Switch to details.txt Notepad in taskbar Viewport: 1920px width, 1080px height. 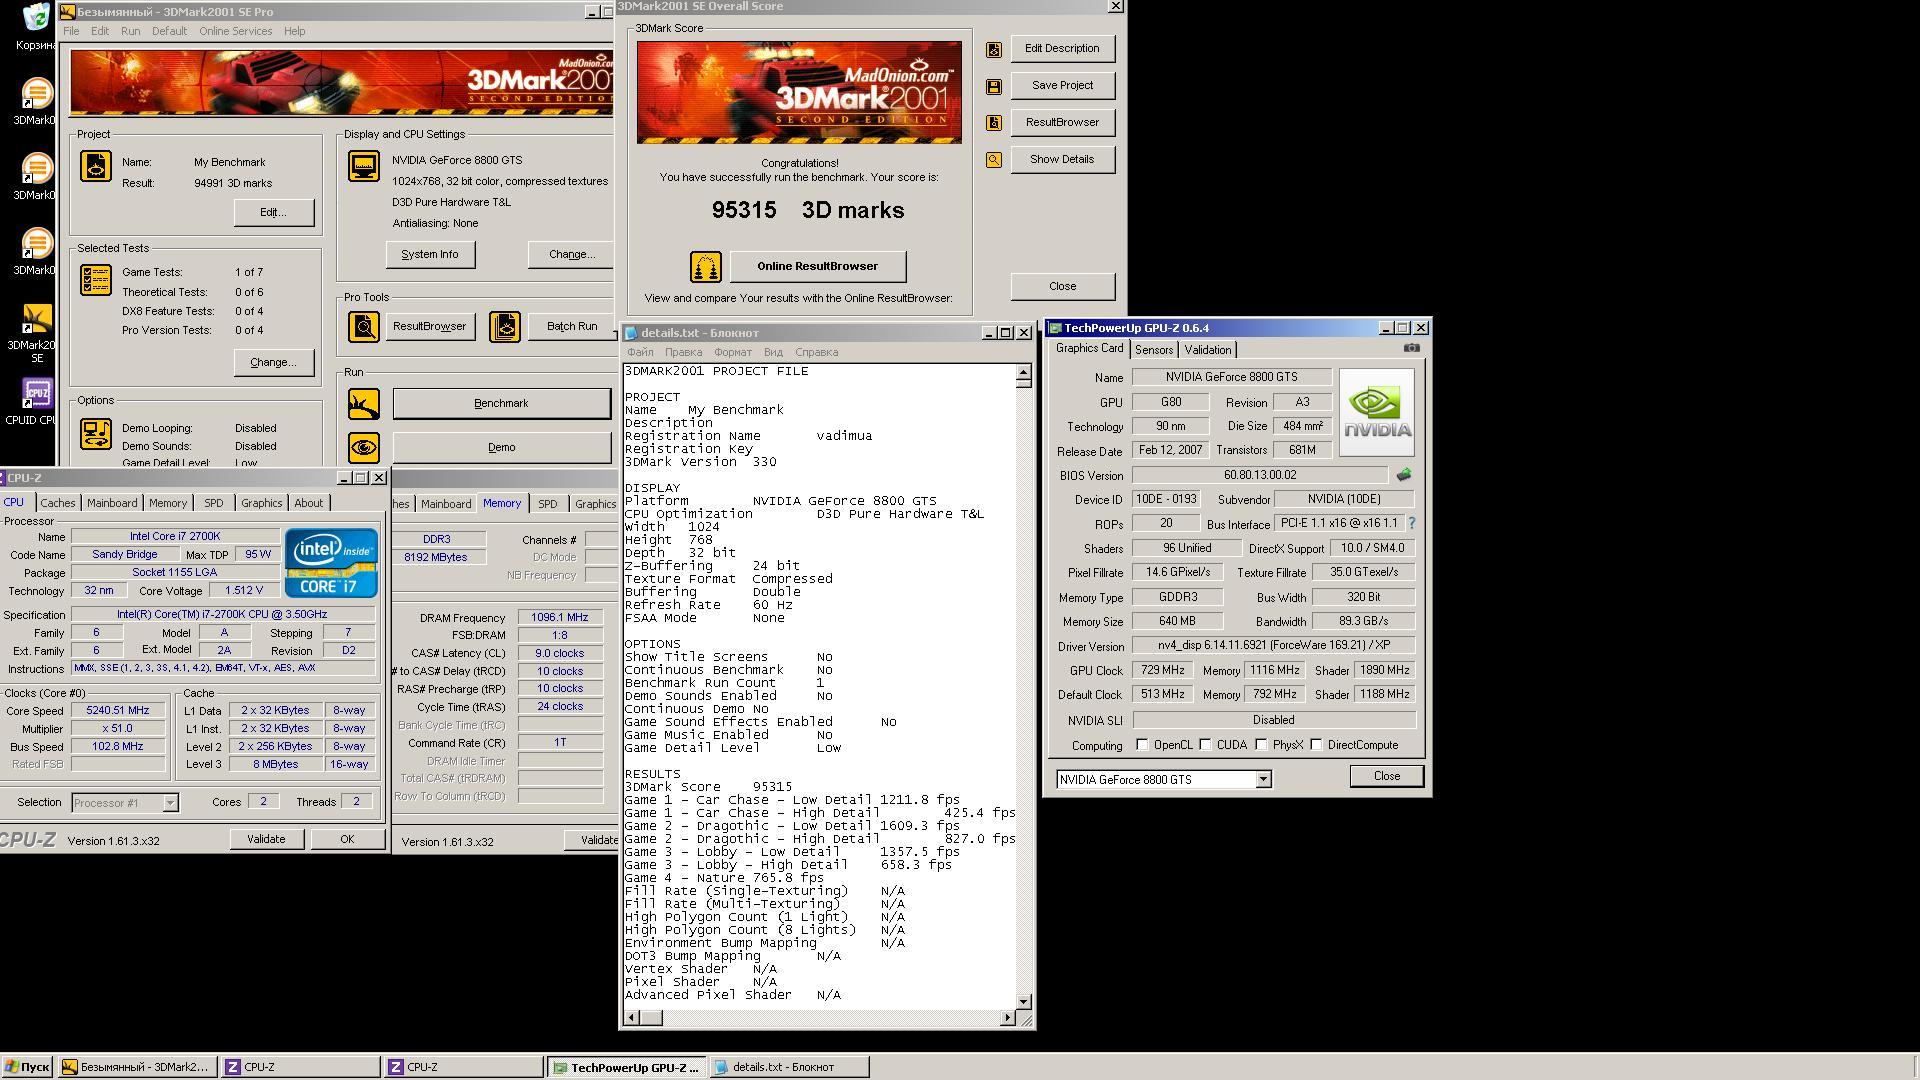pyautogui.click(x=789, y=1067)
